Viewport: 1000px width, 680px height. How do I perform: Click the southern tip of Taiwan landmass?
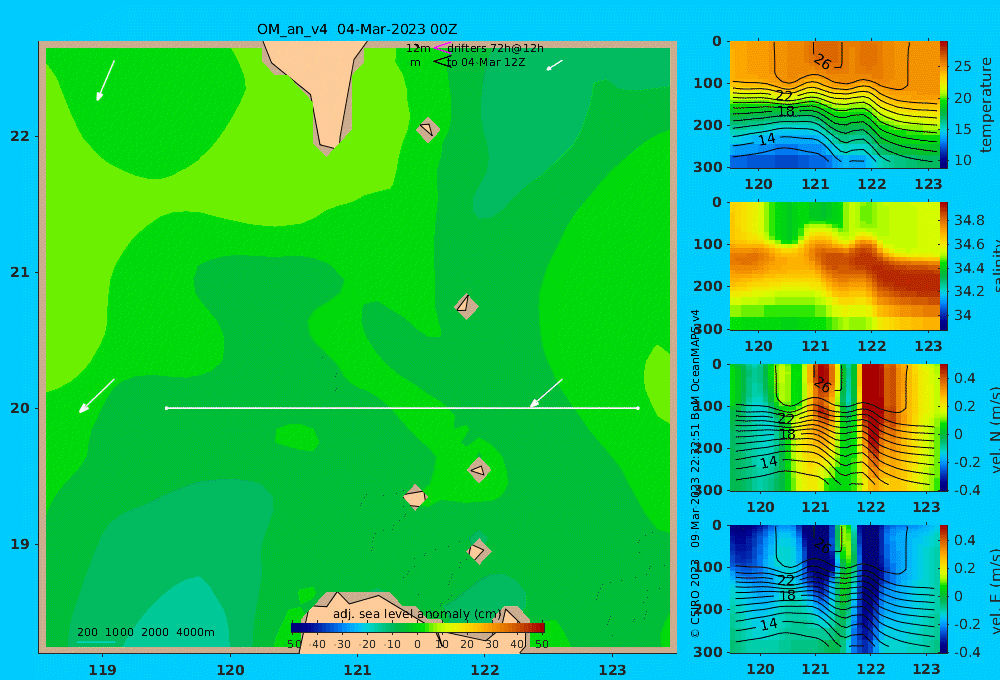coord(327,149)
